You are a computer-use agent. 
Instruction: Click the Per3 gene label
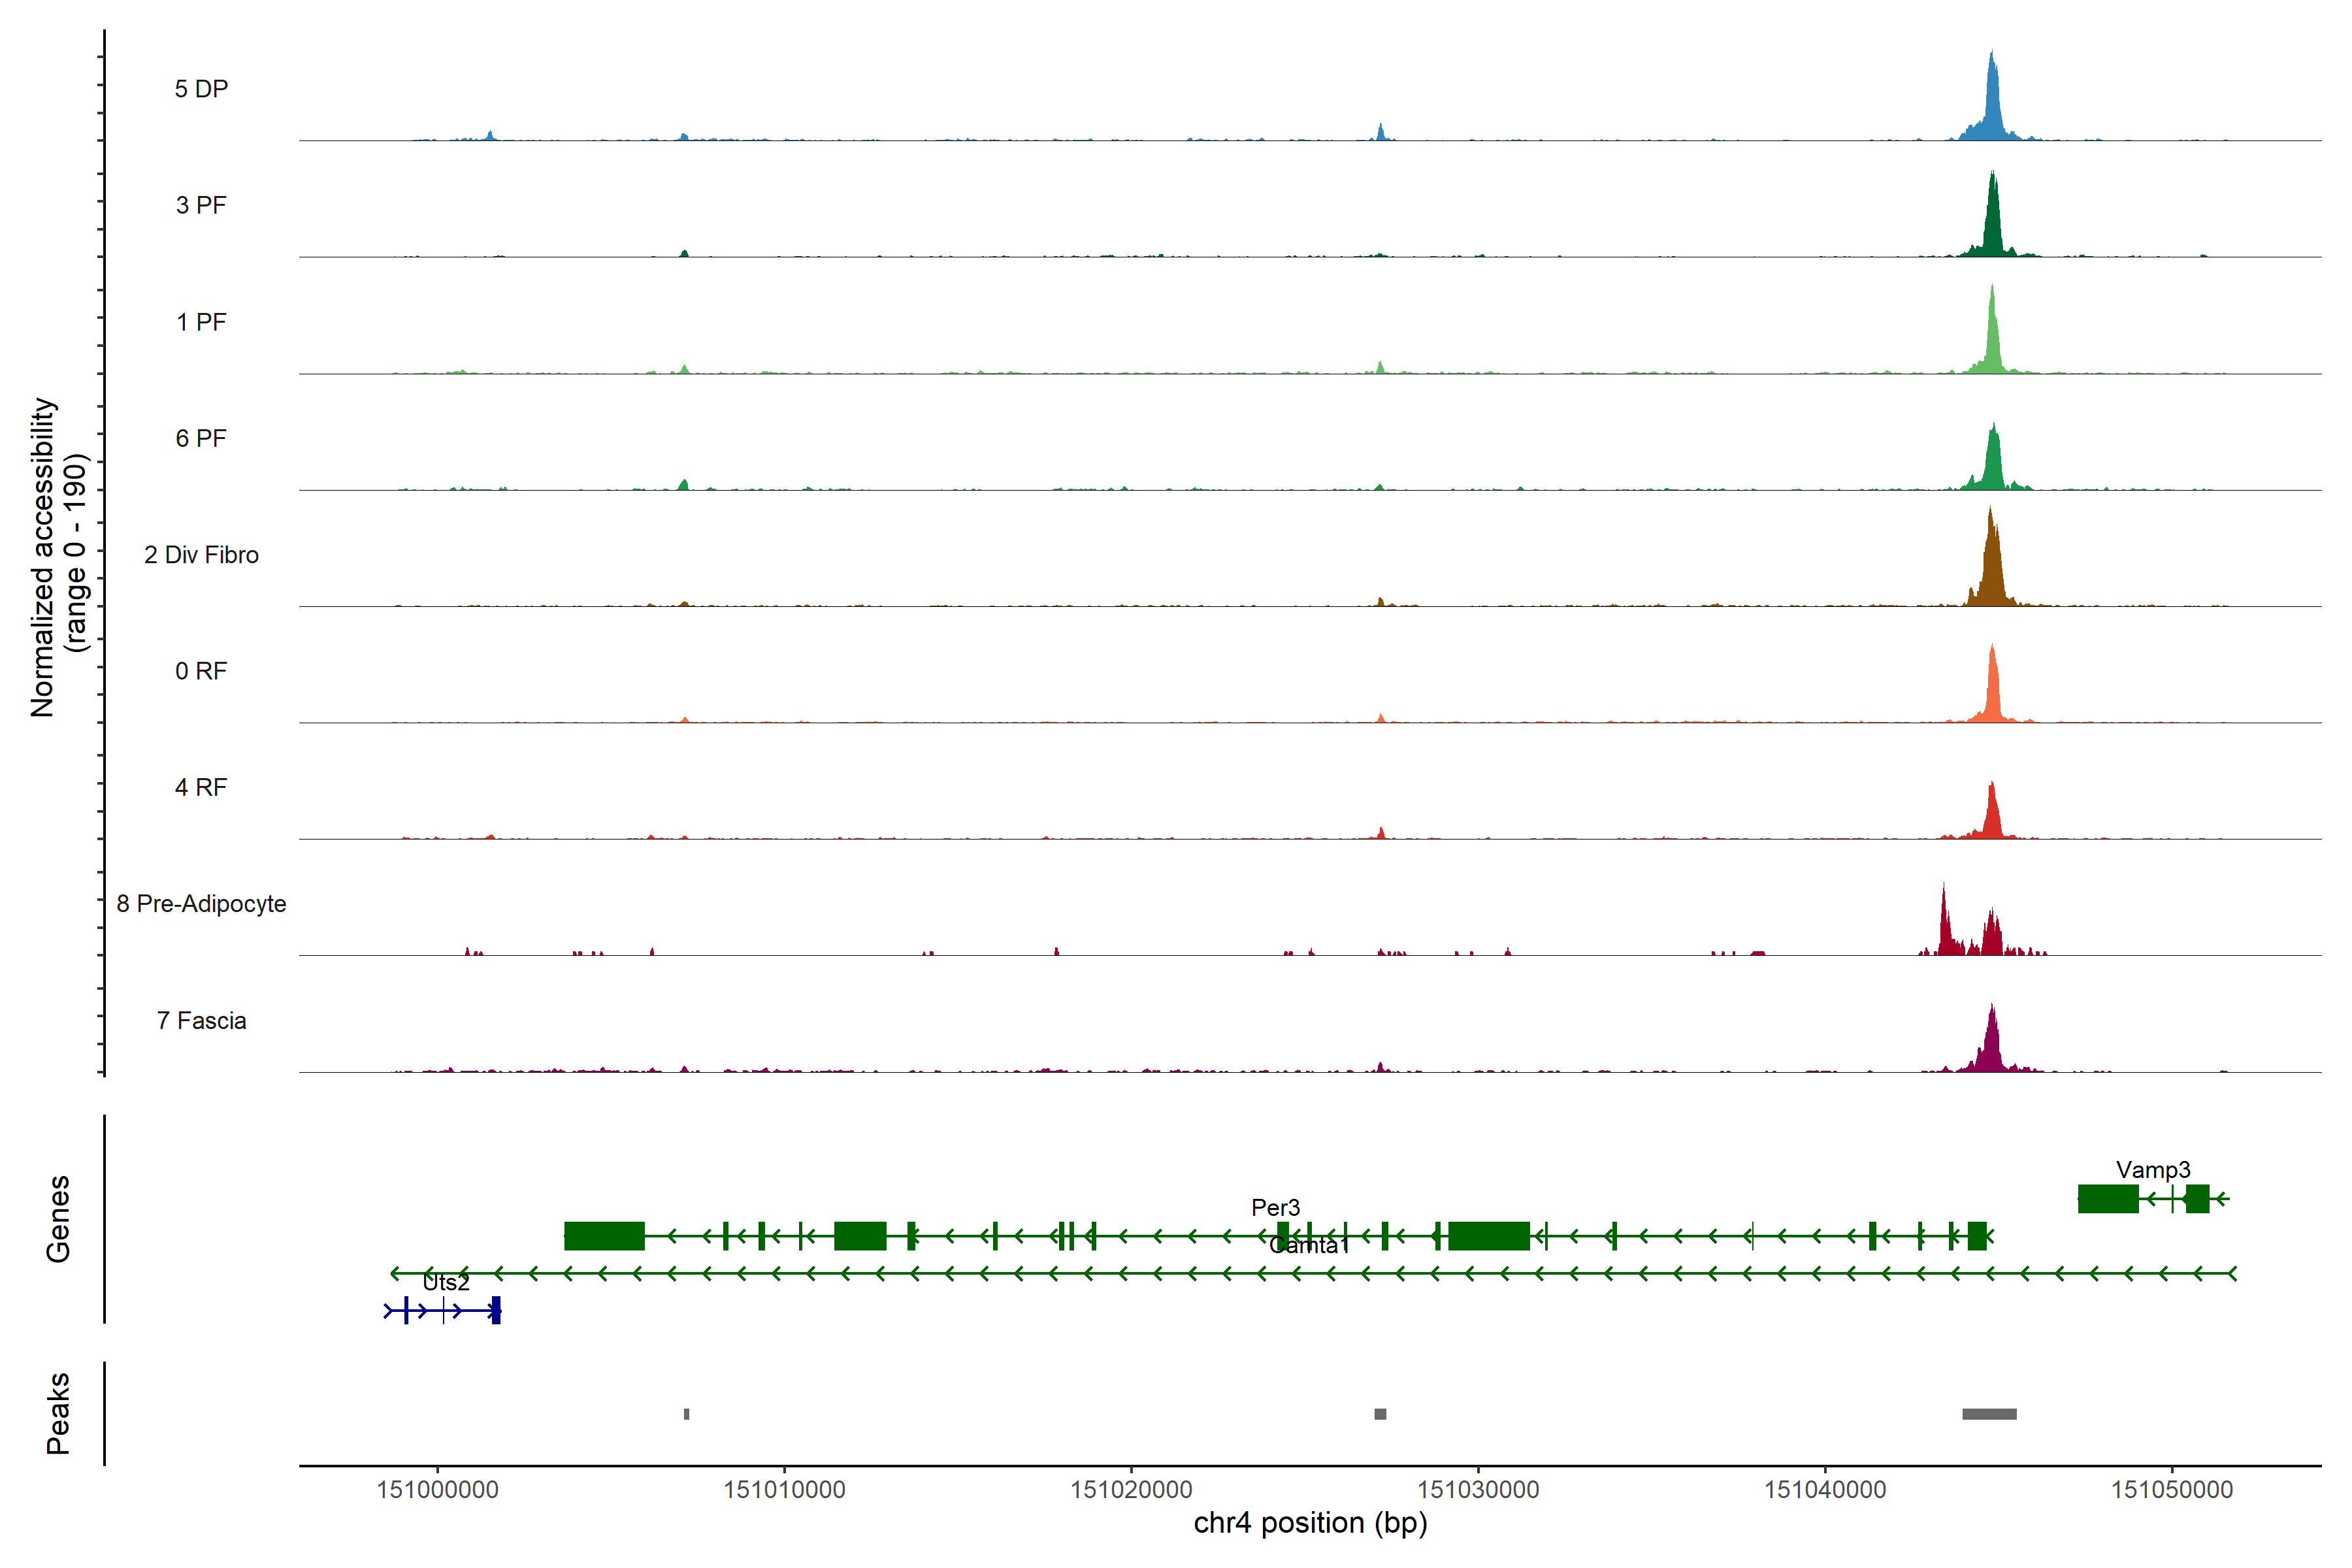[x=1275, y=1207]
